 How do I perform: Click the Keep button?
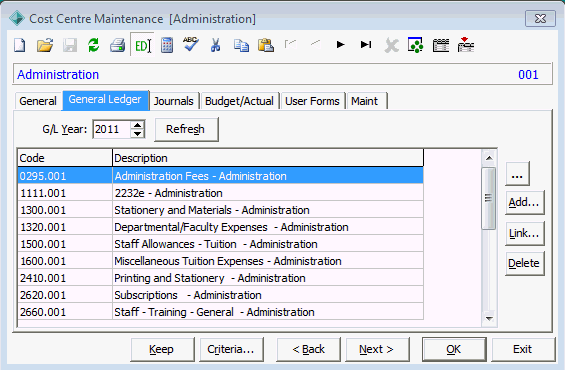point(162,349)
